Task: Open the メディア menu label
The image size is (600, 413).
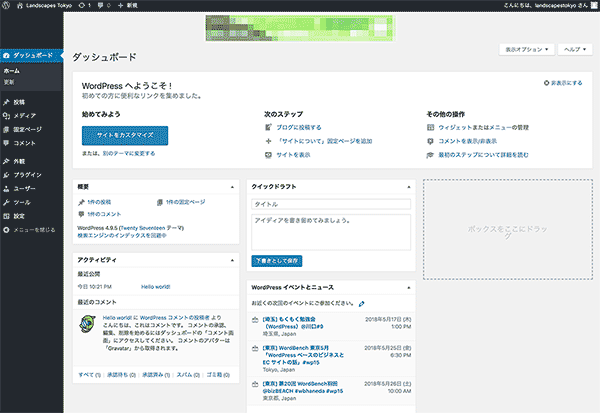Action: point(24,116)
